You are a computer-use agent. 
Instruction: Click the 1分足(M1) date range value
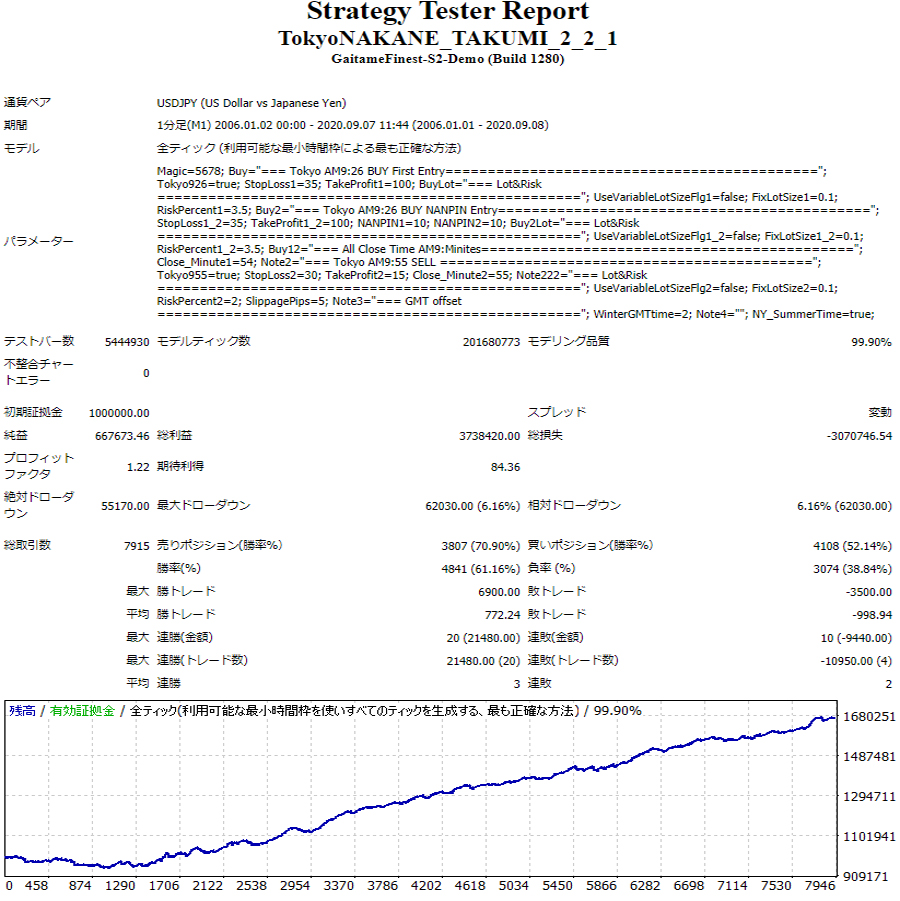point(352,125)
